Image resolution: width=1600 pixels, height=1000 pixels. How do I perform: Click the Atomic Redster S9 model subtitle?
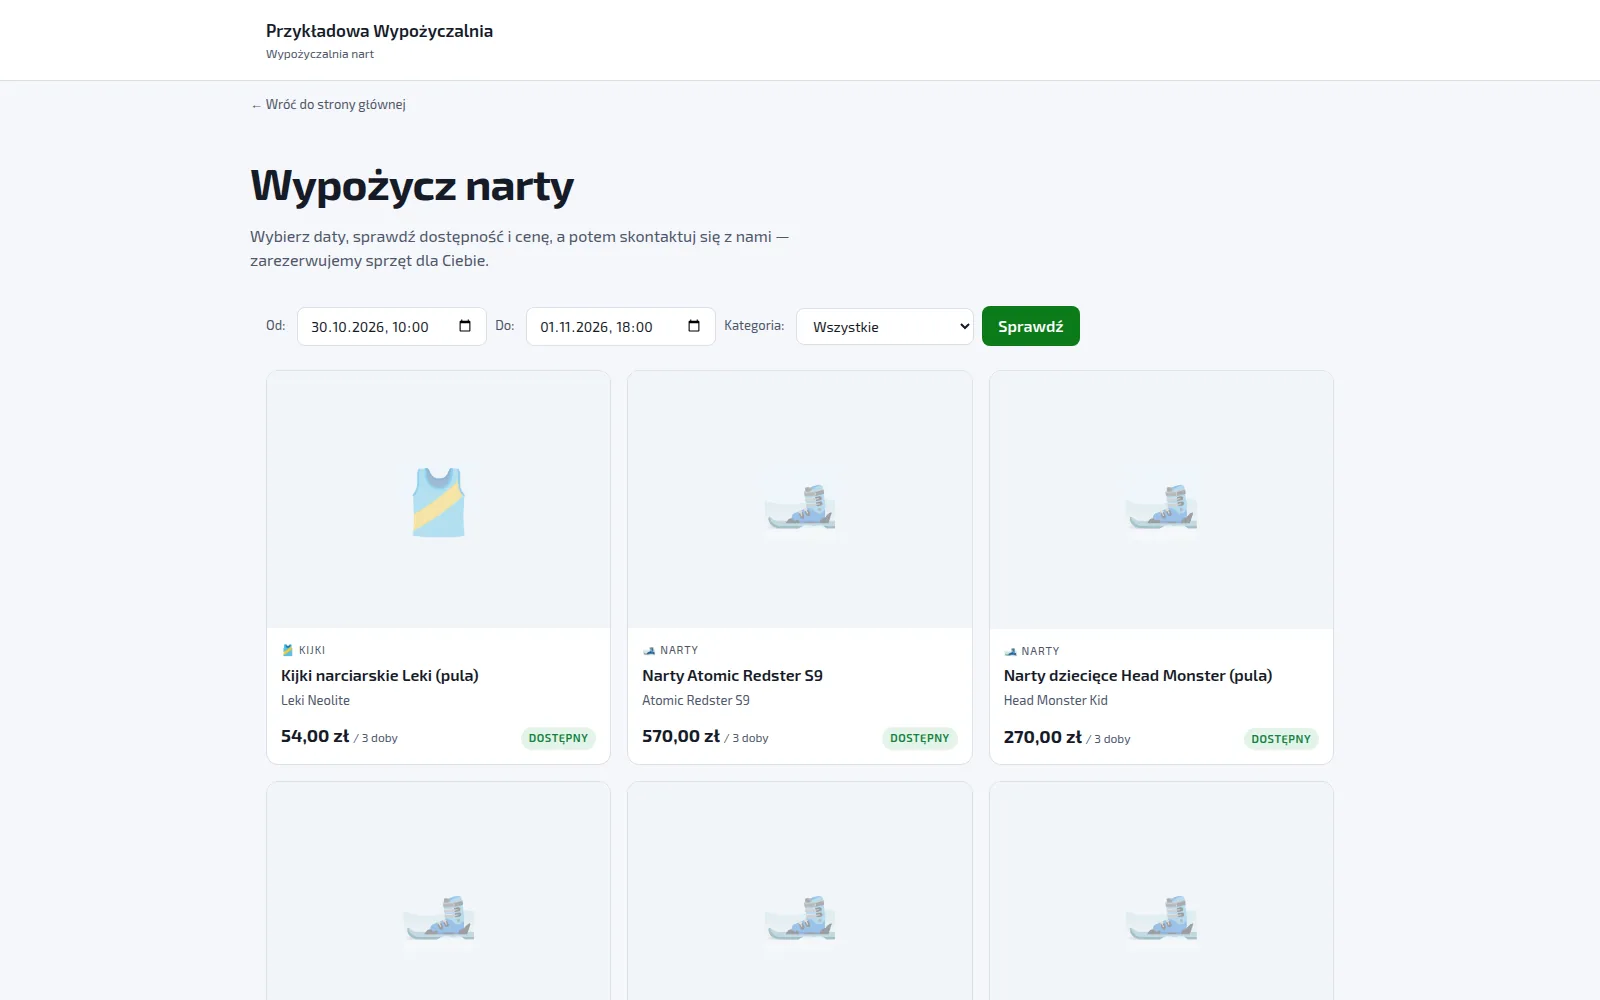696,700
